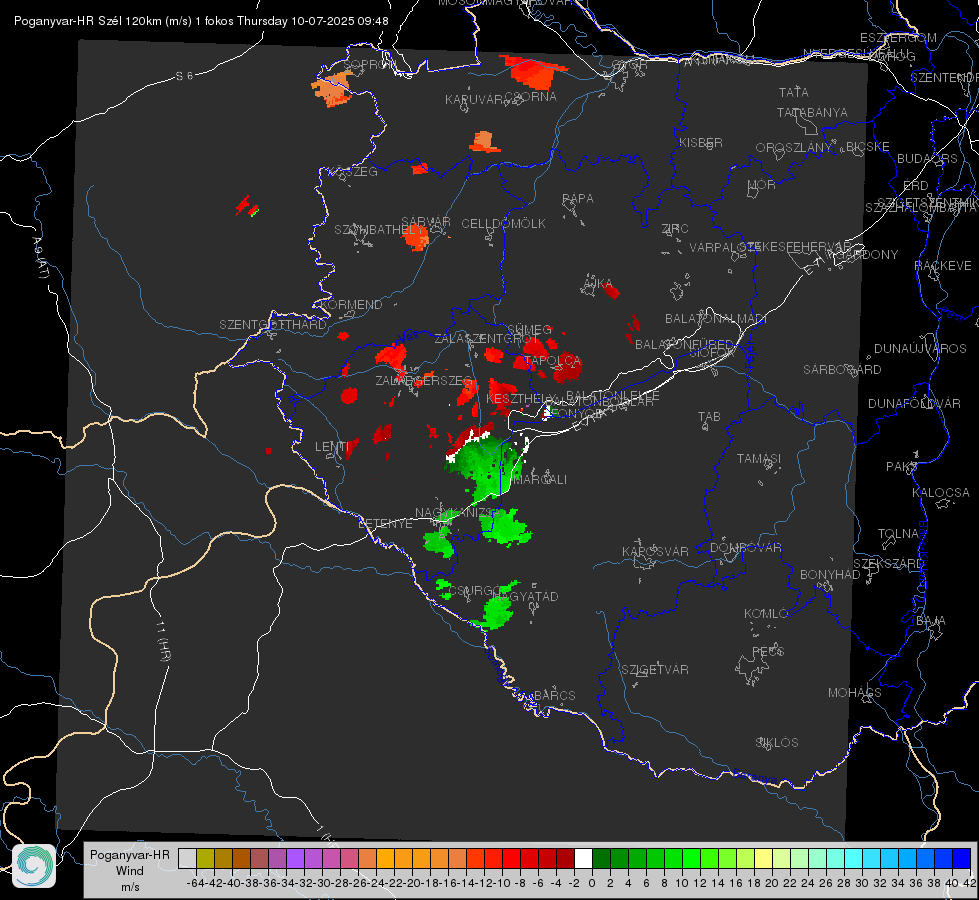The width and height of the screenshot is (979, 900).
Task: Select the KALOCSA label
Action: pos(941,493)
